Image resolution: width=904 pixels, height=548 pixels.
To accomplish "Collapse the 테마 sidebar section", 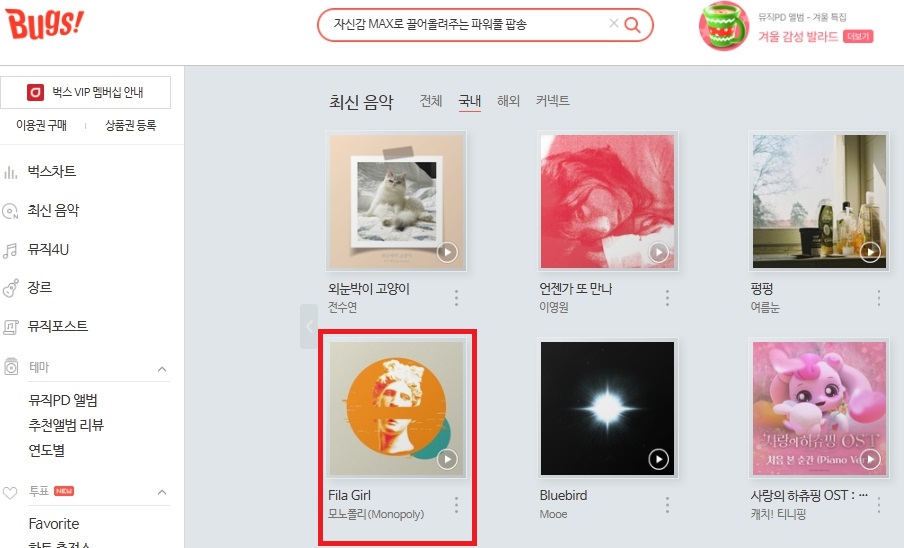I will tap(162, 369).
